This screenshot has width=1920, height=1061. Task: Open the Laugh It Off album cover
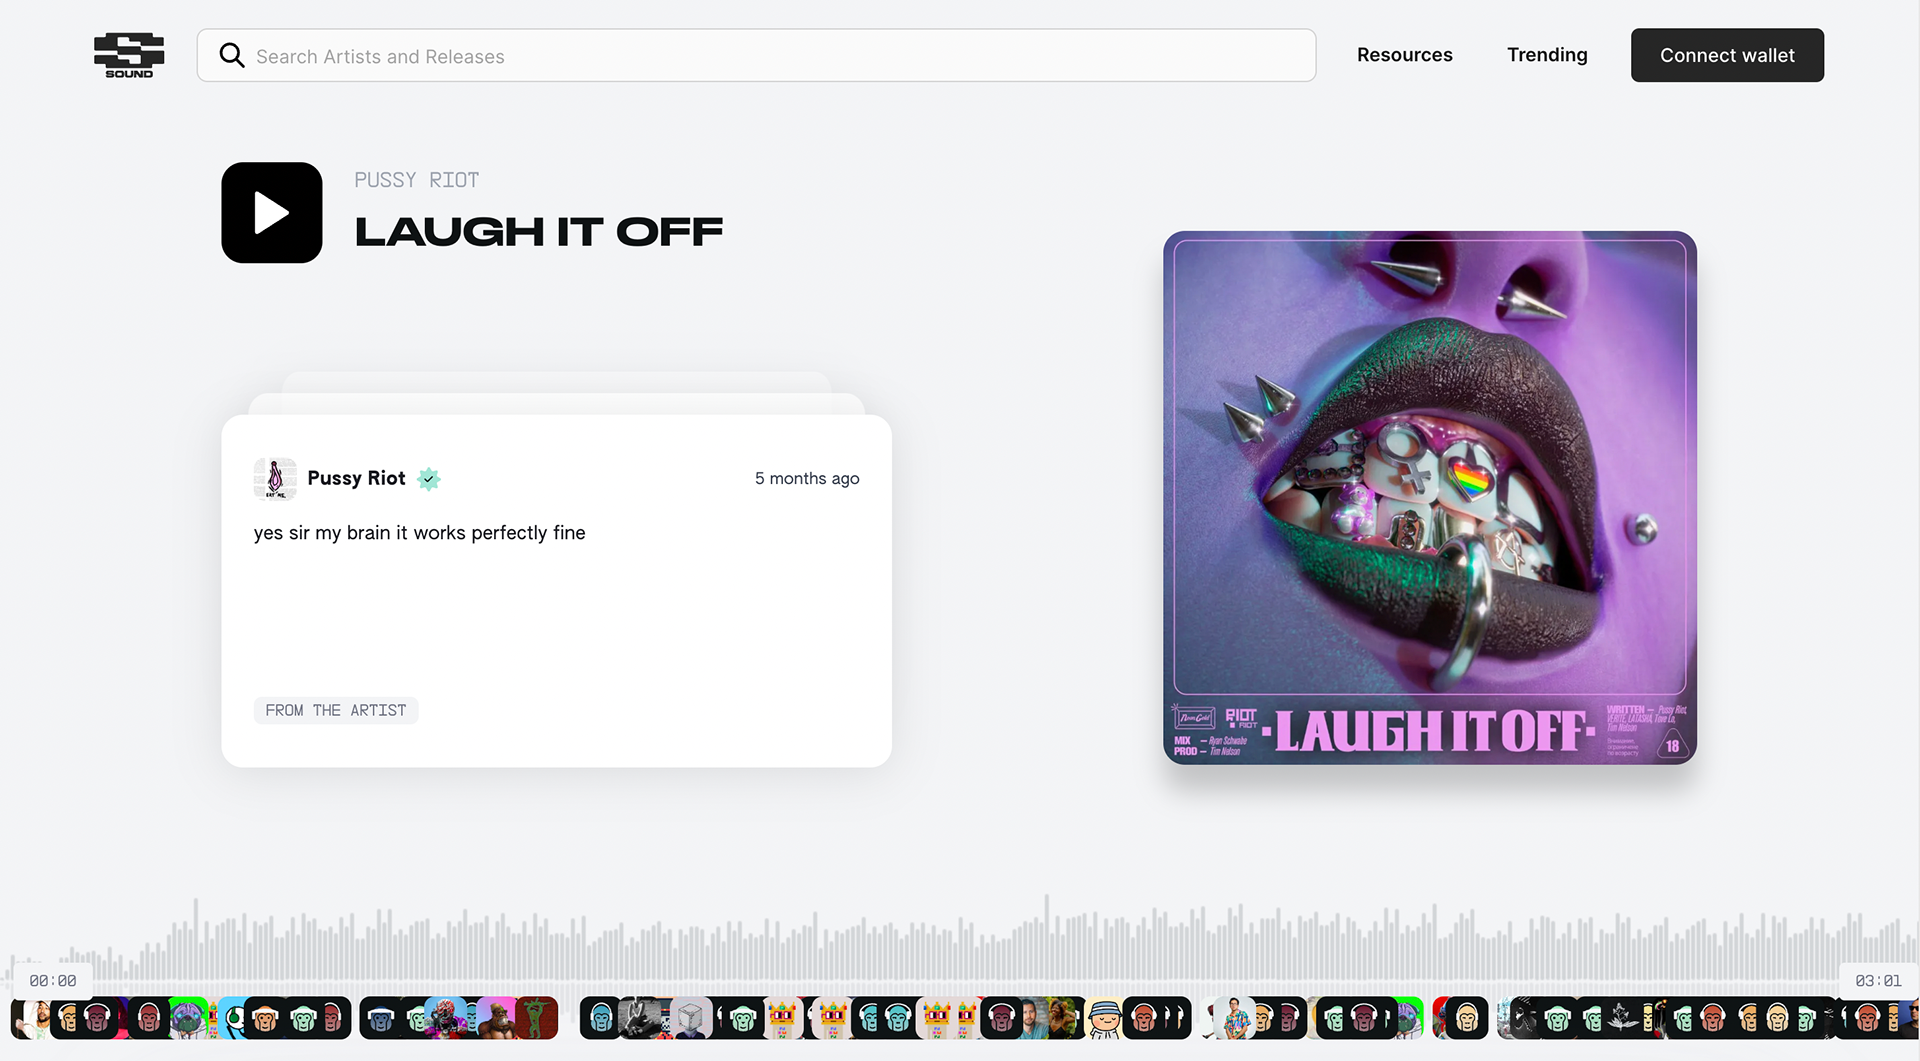1430,498
